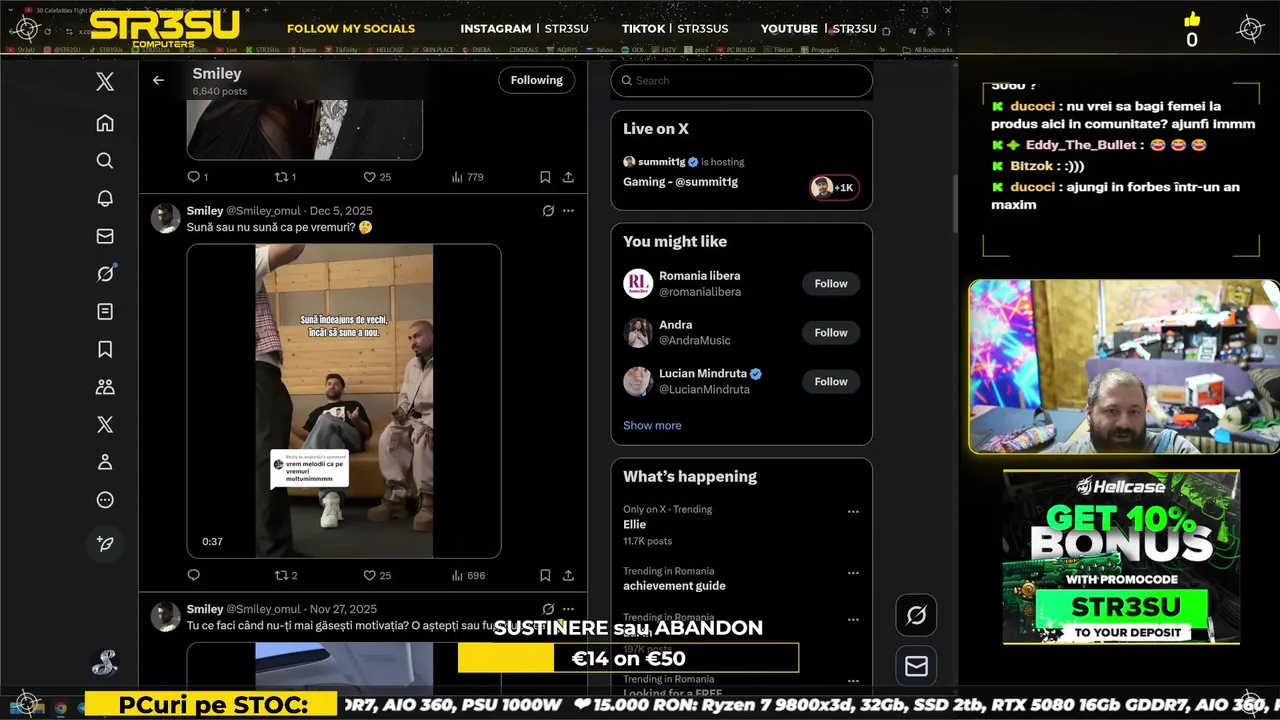The width and height of the screenshot is (1280, 720).
Task: Open Dec 5, 2025 post timestamp
Action: 341,211
